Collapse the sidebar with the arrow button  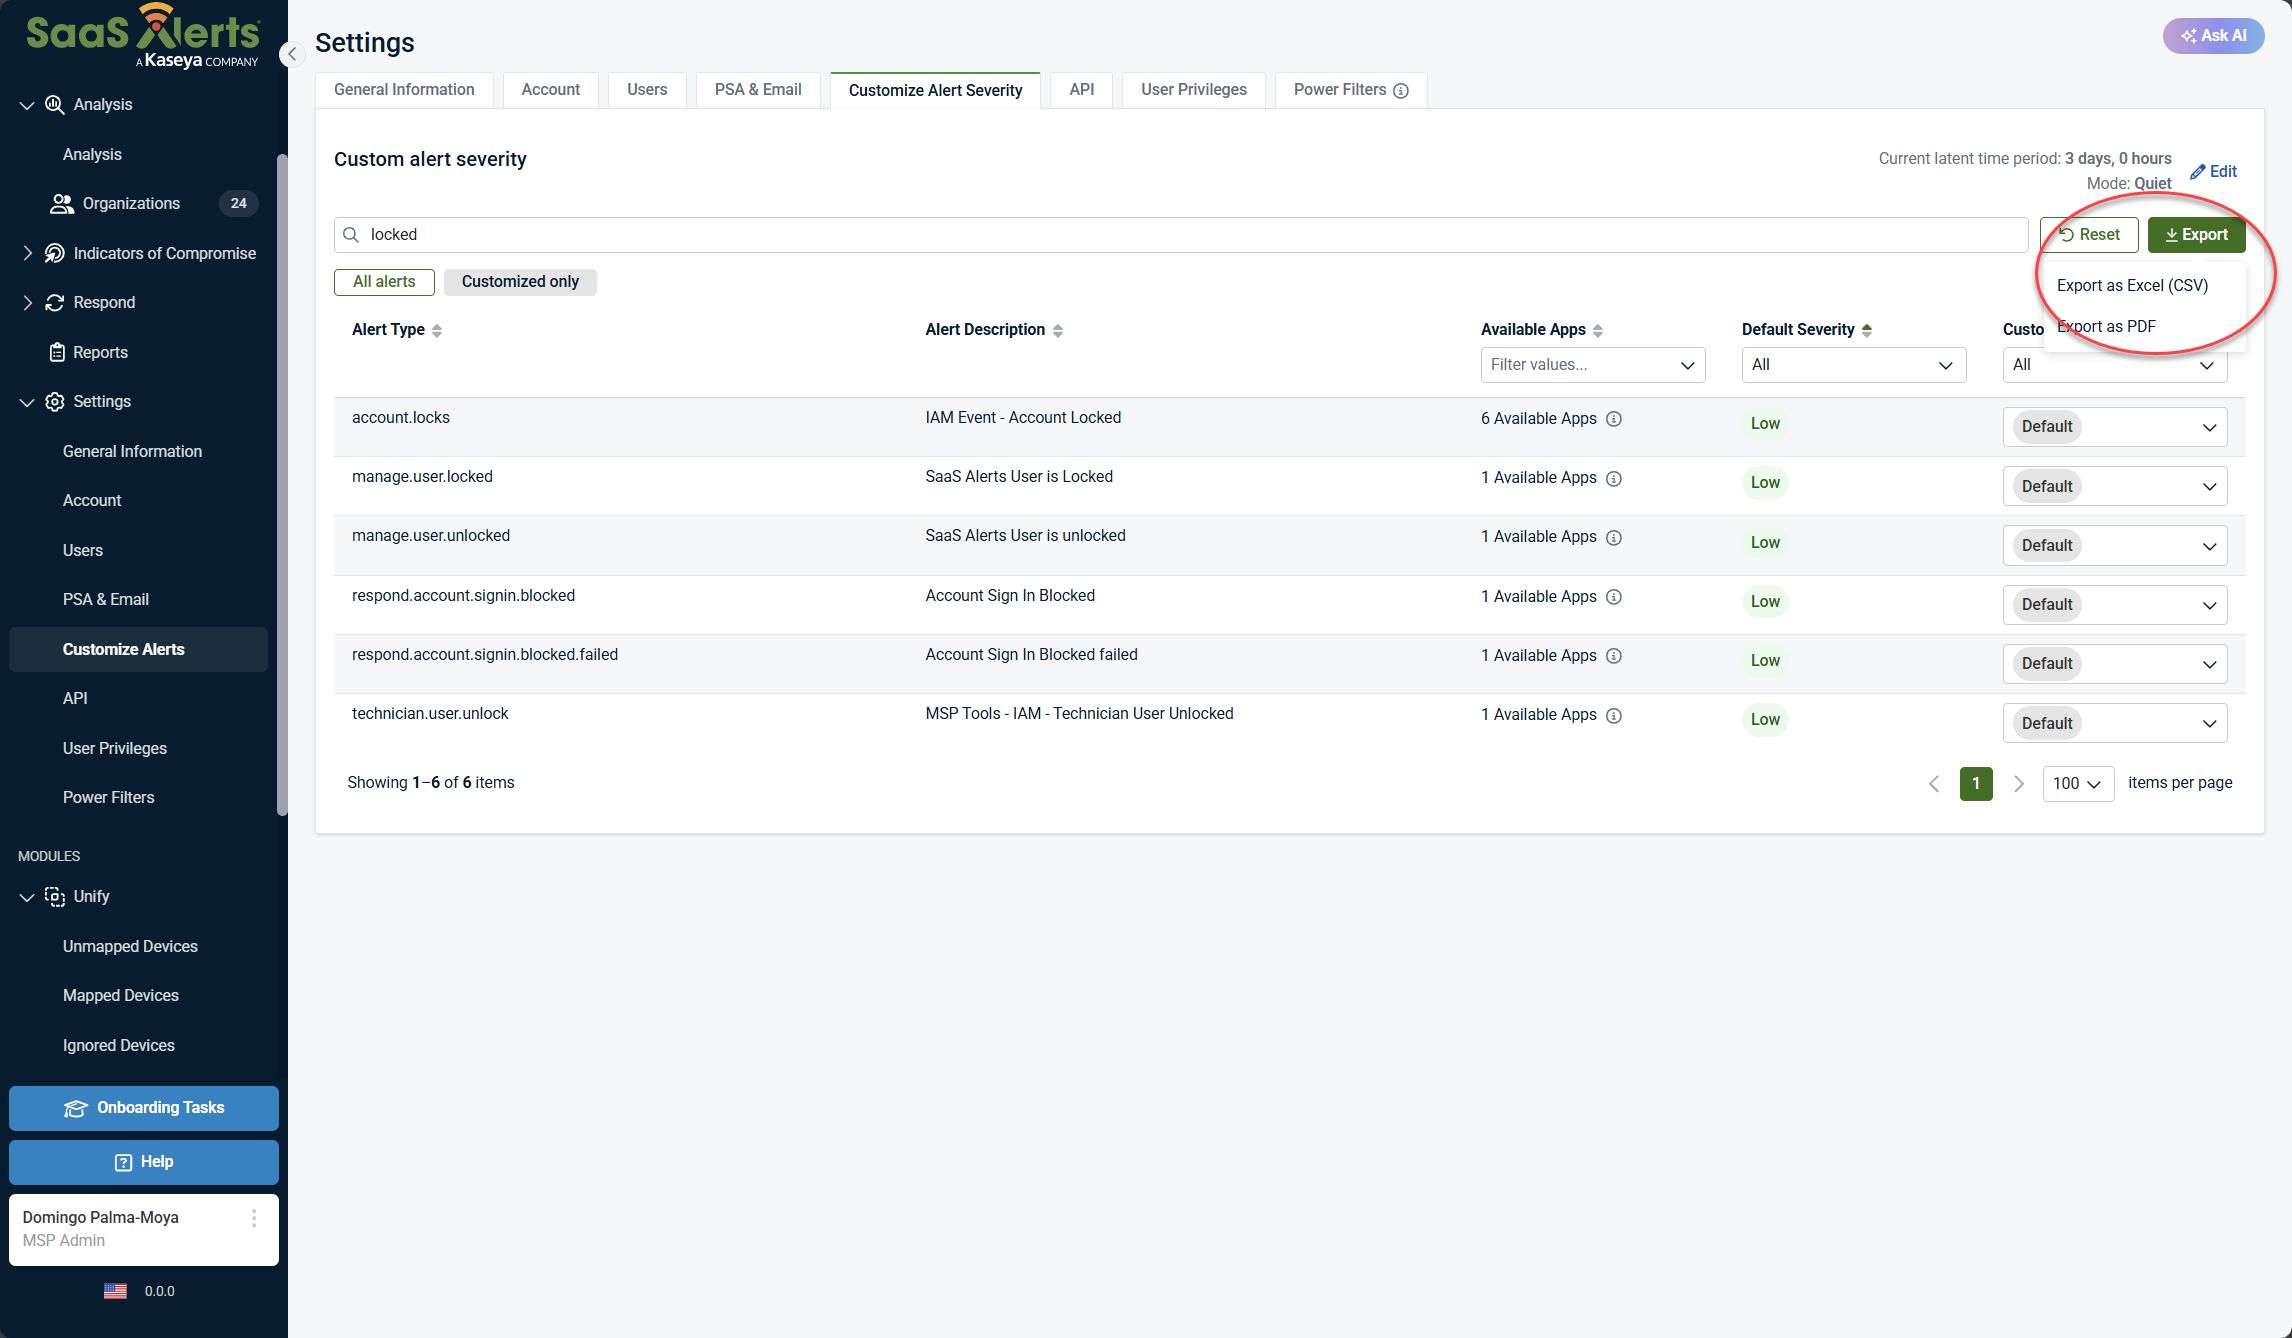292,54
